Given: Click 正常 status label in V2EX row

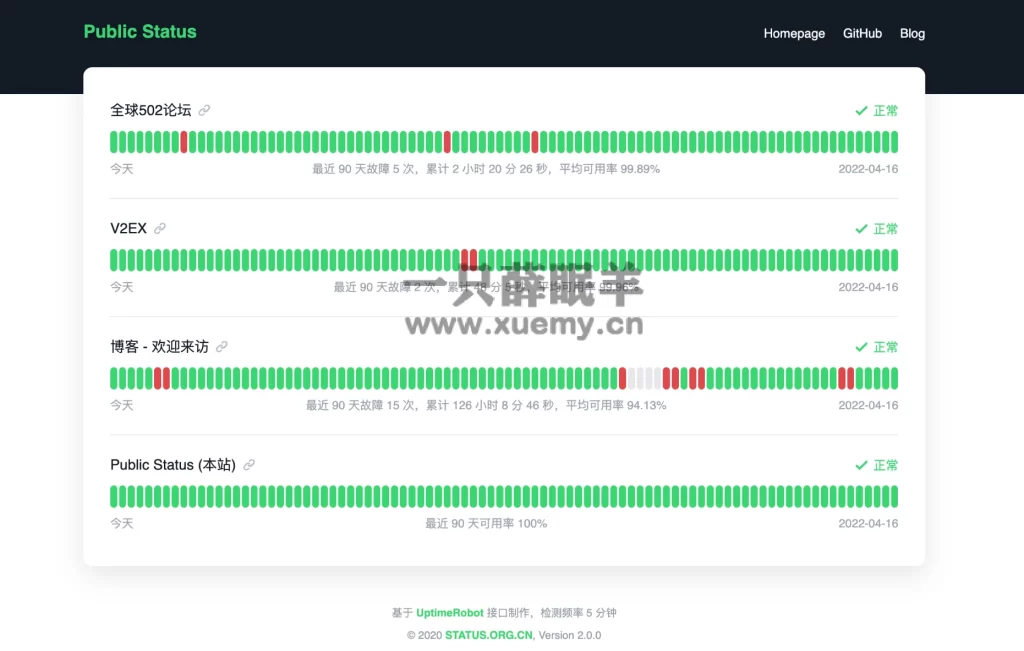Looking at the screenshot, I should click(886, 229).
